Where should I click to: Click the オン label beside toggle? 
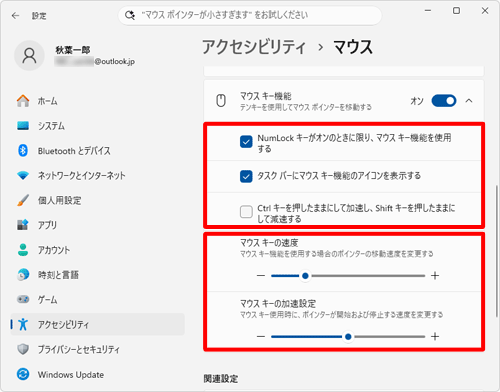tap(417, 101)
